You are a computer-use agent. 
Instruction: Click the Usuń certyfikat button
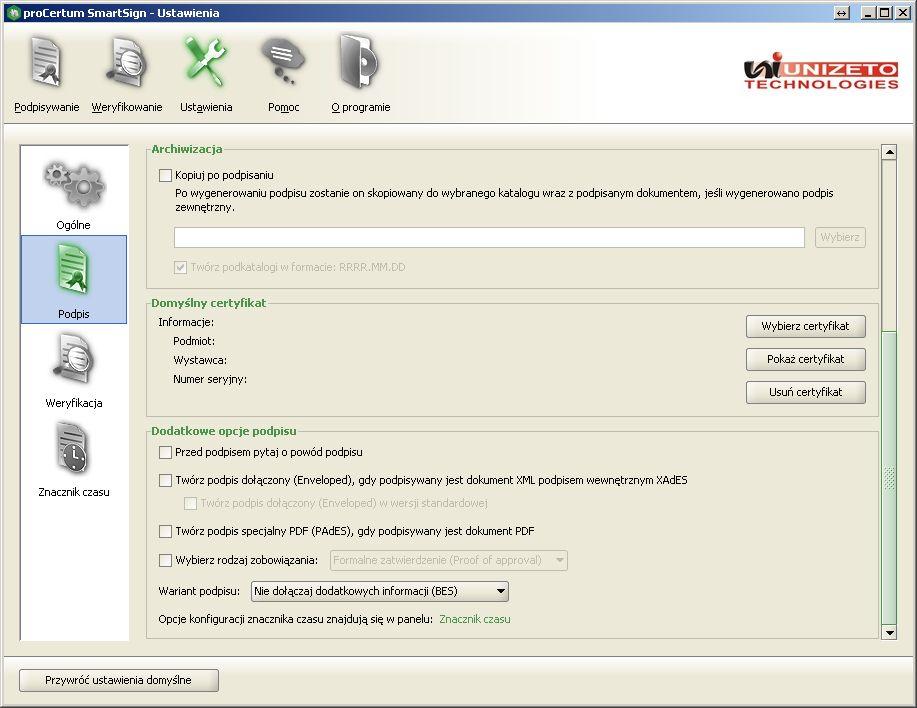coord(805,392)
